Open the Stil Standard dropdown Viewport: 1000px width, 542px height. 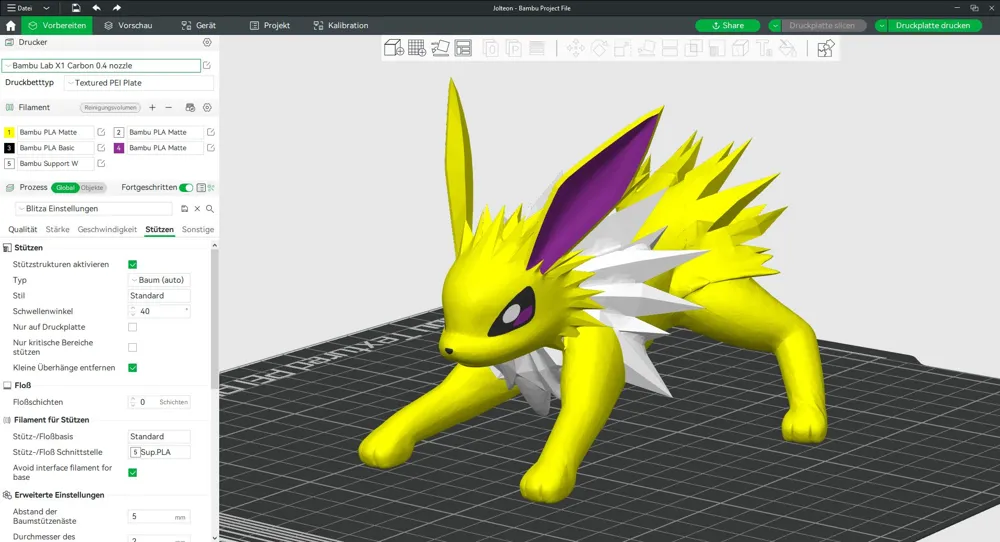tap(159, 296)
